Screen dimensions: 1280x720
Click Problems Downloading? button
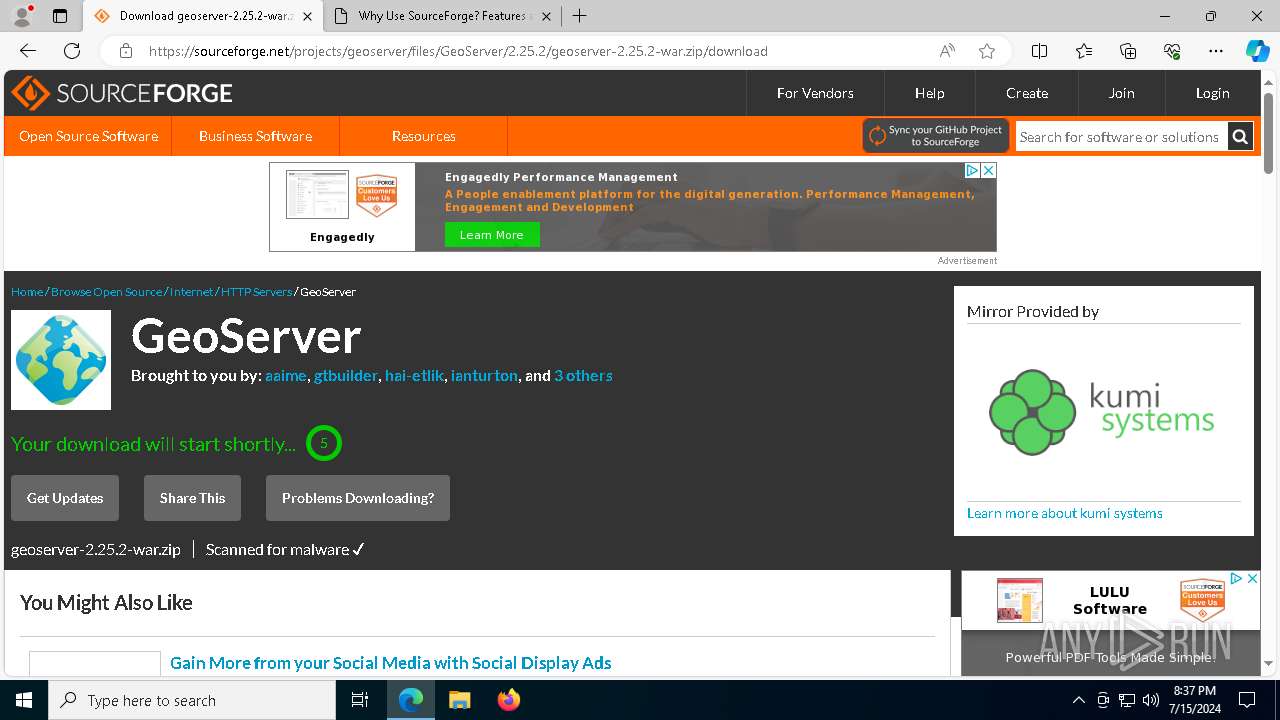pos(358,498)
